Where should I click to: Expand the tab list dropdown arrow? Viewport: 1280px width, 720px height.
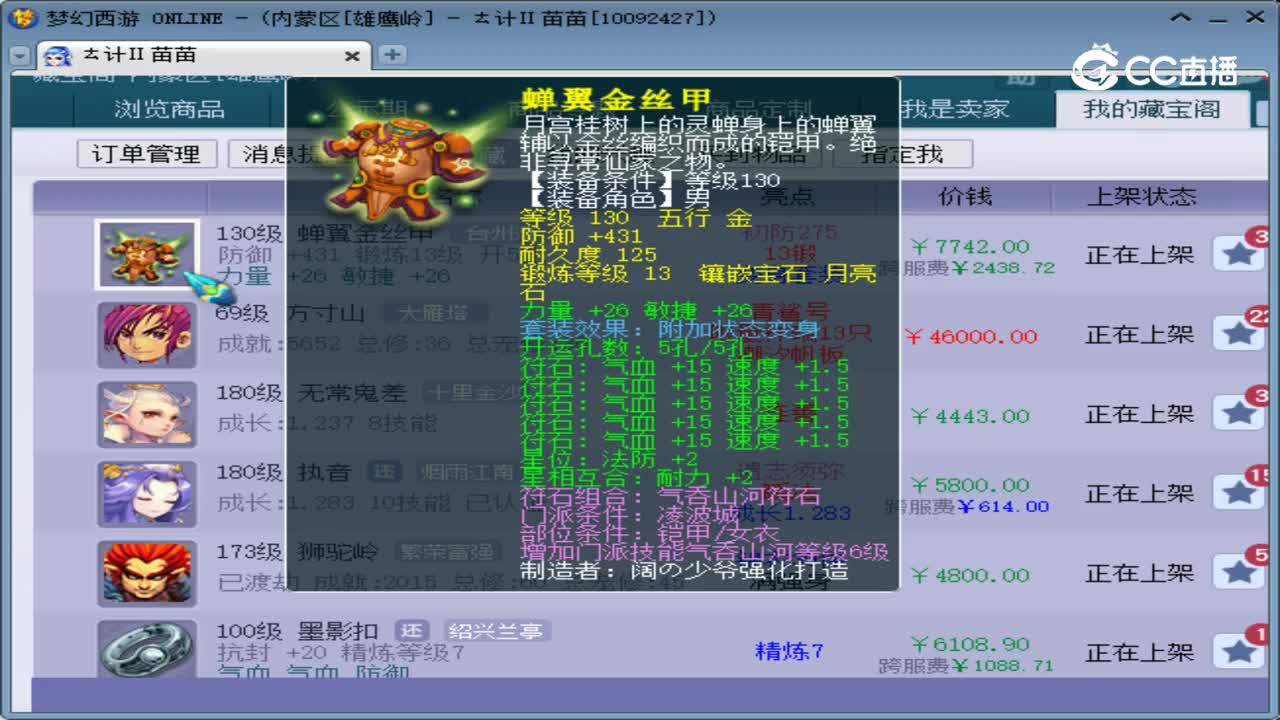coord(19,56)
